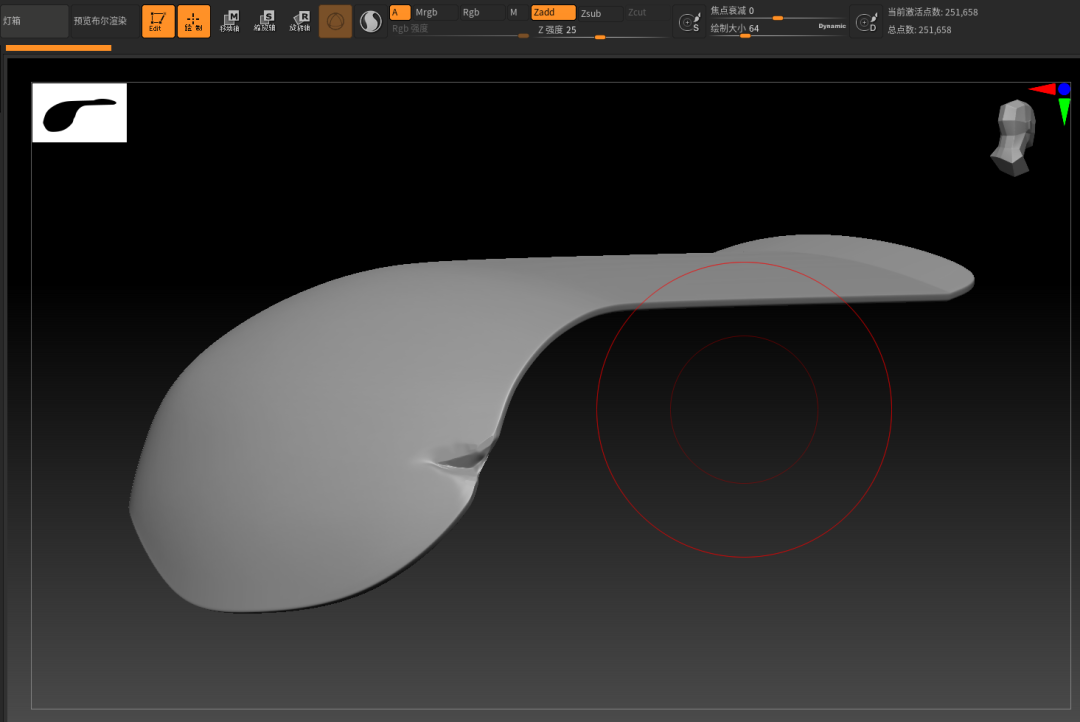The image size is (1080, 722).
Task: Switch to Zsub sculpt mode
Action: point(592,13)
